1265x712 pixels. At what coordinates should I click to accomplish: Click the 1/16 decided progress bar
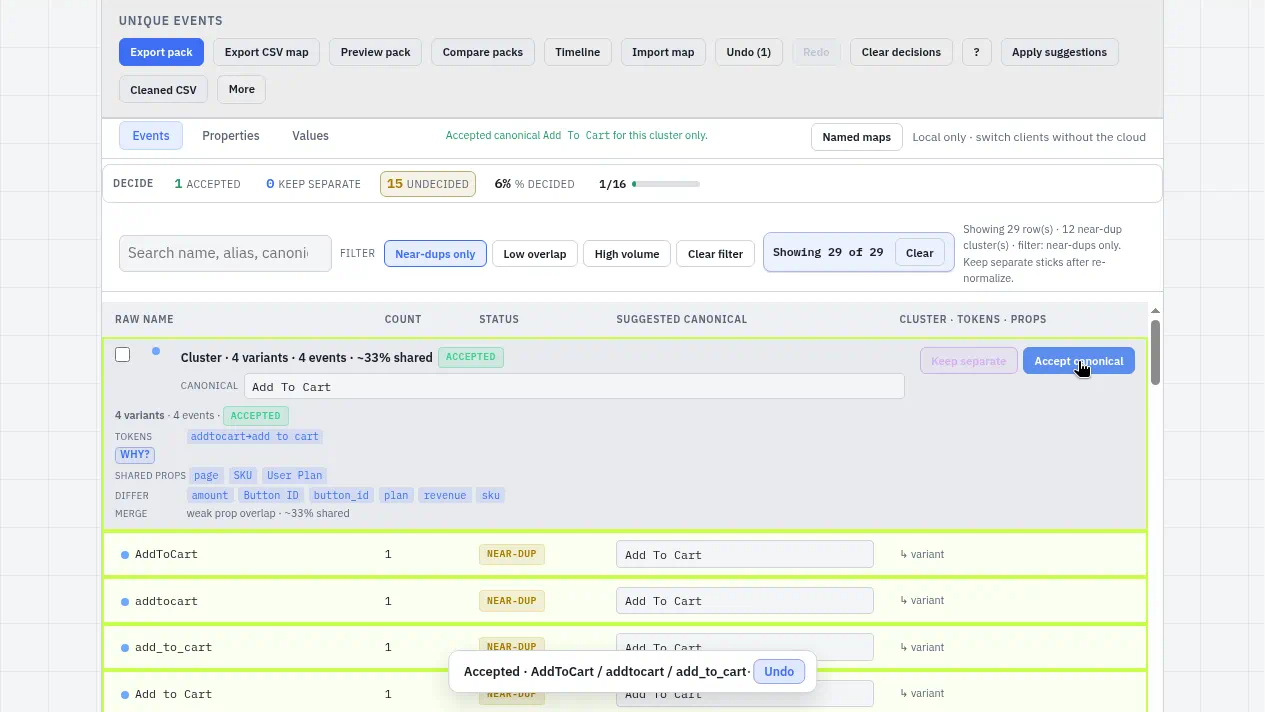click(666, 184)
